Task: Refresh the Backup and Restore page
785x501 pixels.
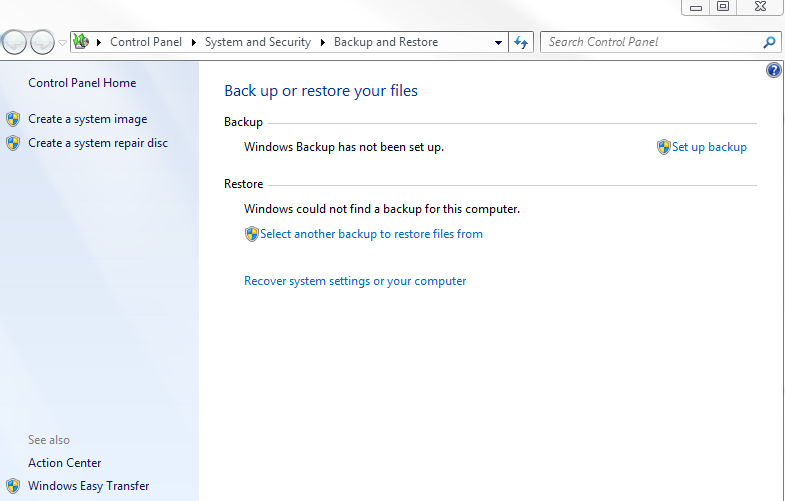Action: point(520,42)
